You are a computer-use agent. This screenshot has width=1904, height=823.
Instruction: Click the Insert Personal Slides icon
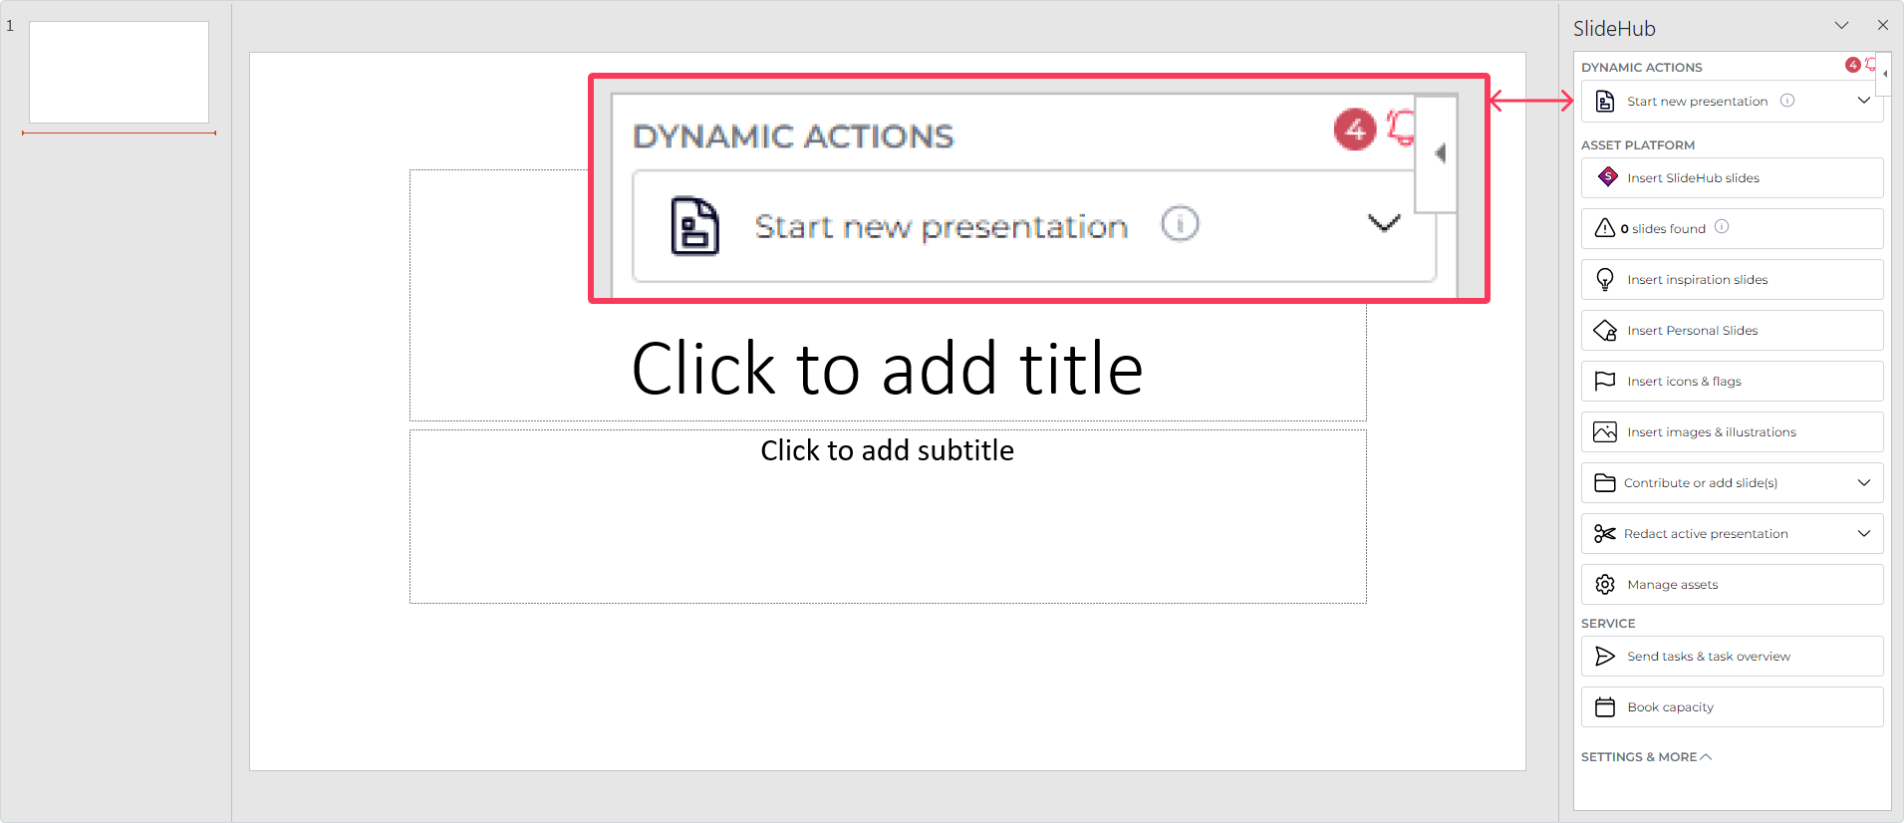1605,330
